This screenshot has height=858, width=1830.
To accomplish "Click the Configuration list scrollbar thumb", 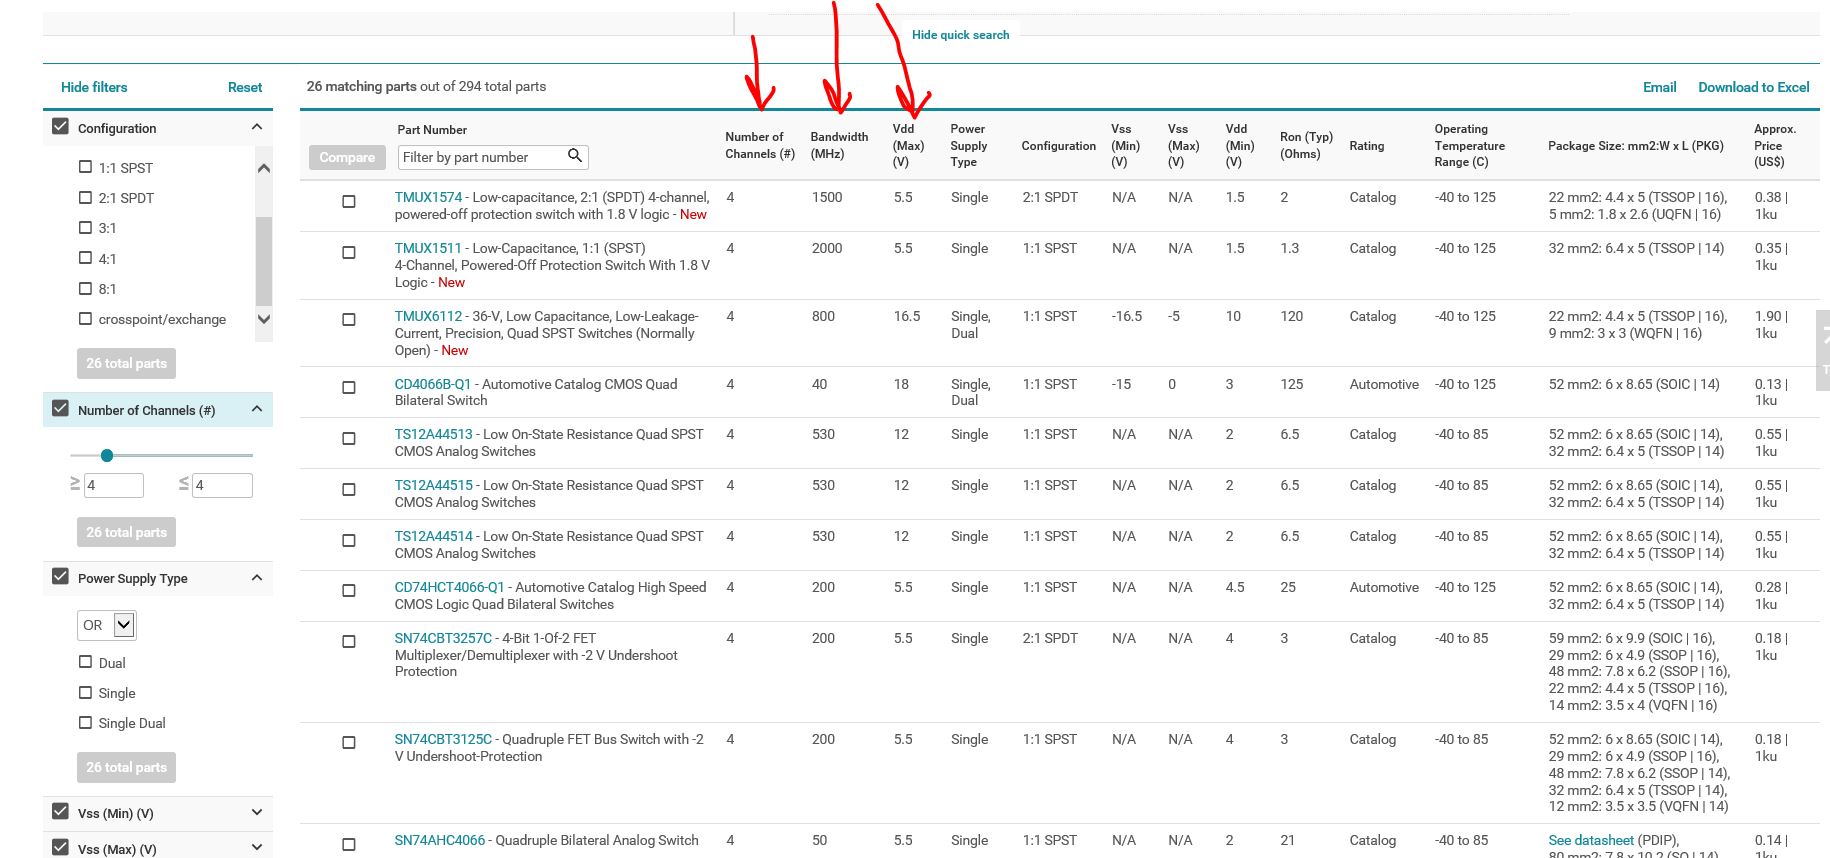I will tap(264, 260).
